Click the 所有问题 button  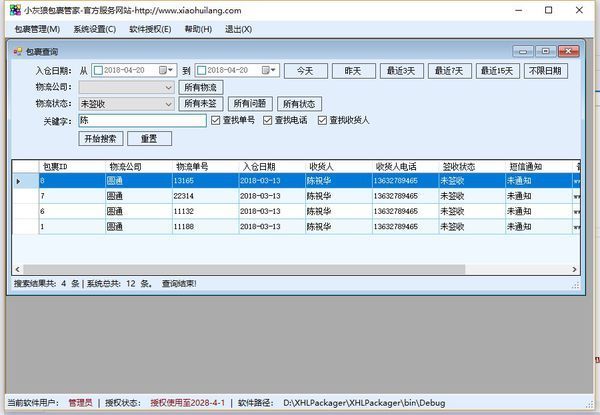click(x=250, y=104)
